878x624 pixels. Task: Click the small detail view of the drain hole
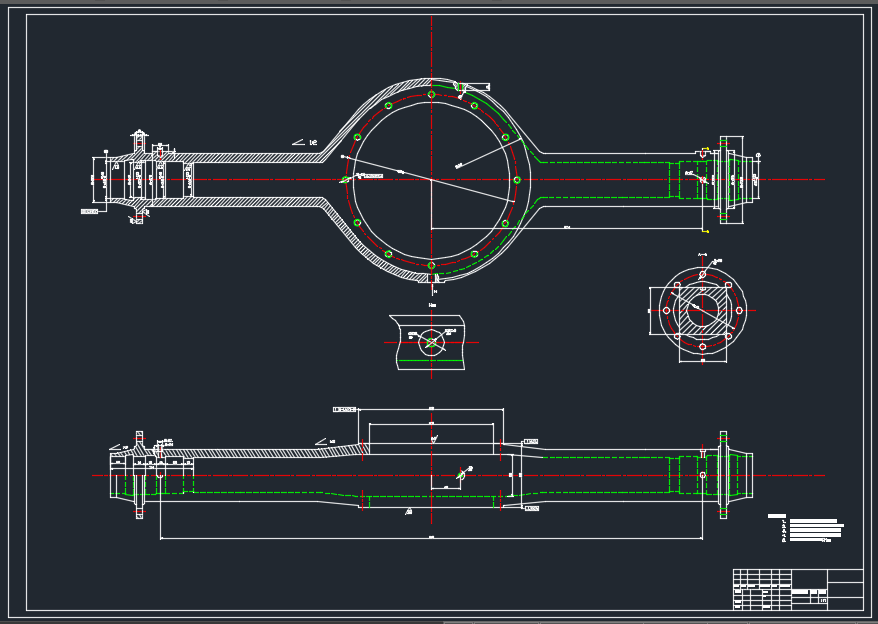[431, 342]
